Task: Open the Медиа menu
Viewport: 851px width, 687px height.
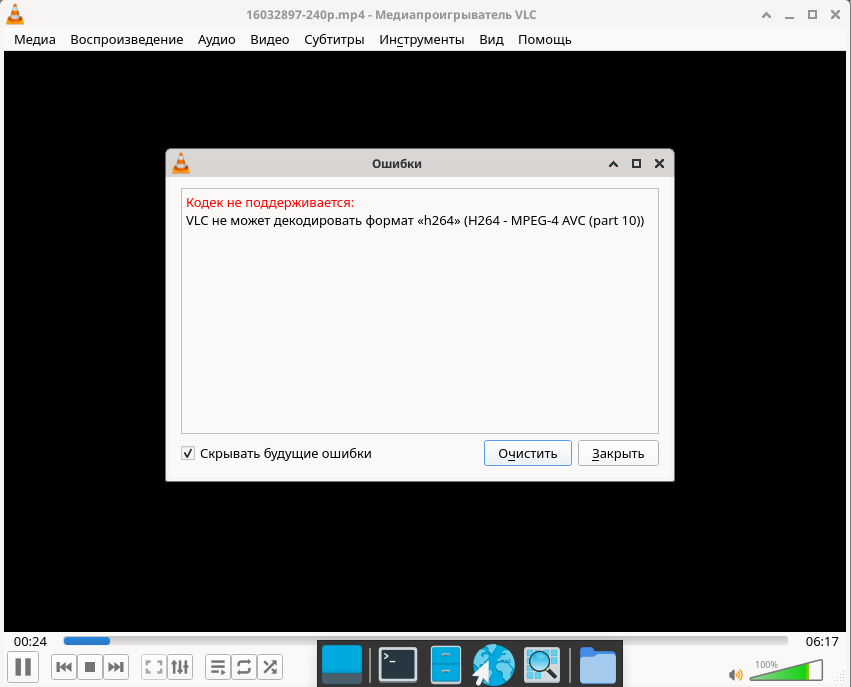Action: pyautogui.click(x=35, y=40)
